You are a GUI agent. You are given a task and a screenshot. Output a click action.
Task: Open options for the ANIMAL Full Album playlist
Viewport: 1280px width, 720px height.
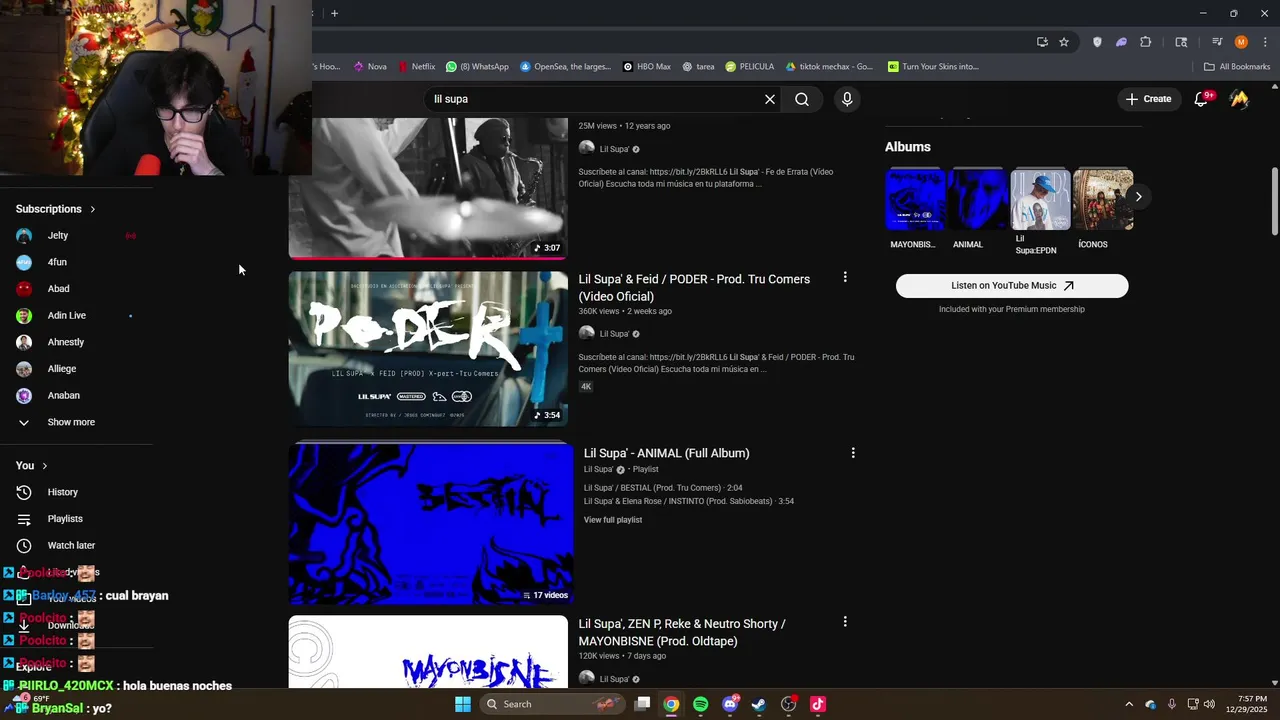click(x=853, y=453)
